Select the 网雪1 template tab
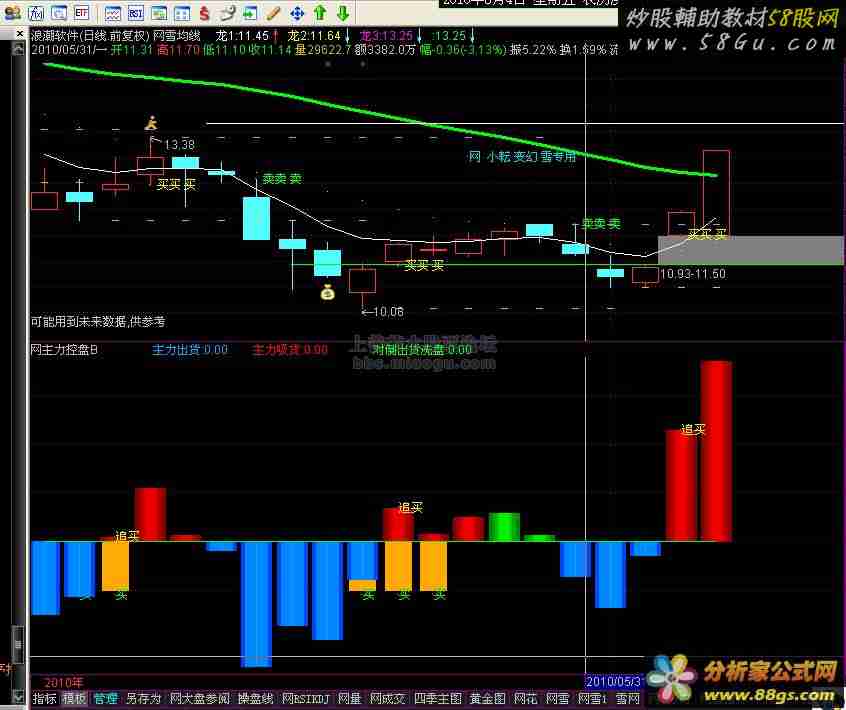 (592, 699)
